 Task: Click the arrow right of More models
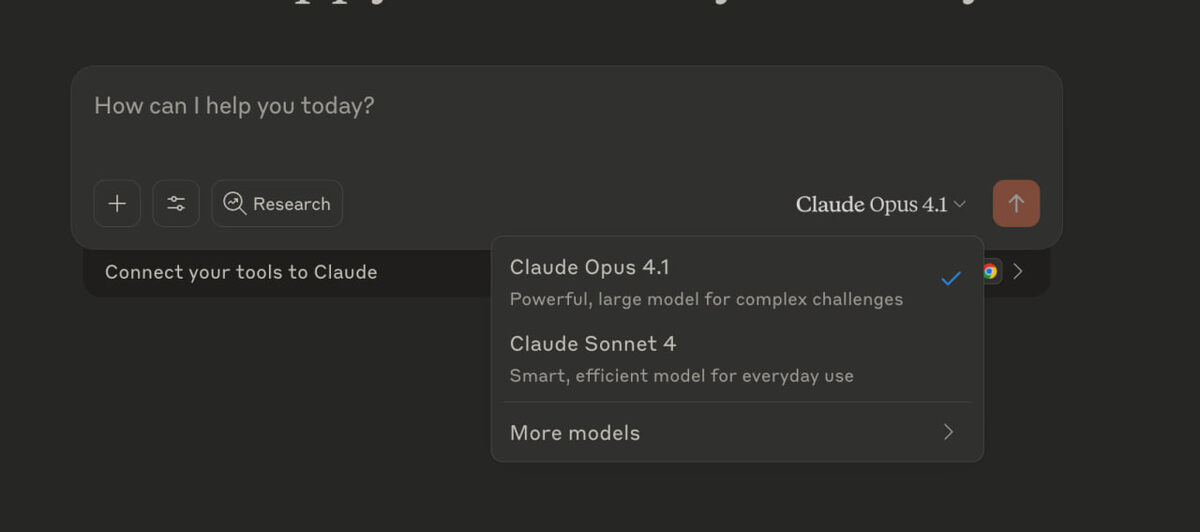948,432
